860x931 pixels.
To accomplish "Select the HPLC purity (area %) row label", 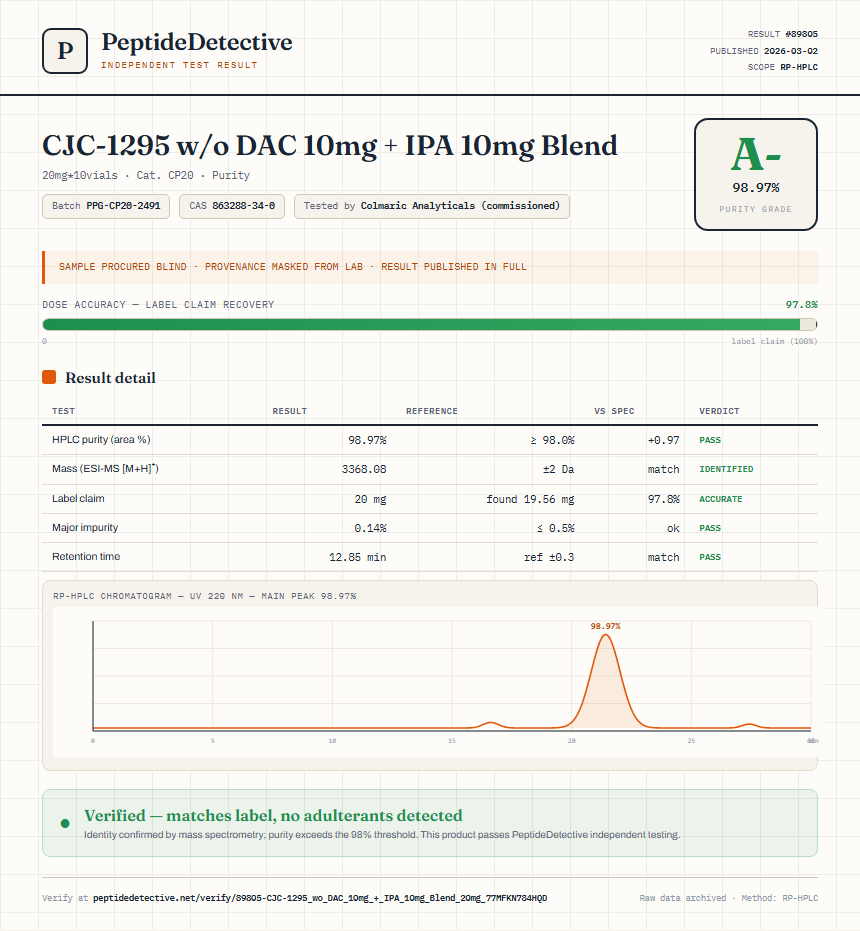I will (101, 439).
